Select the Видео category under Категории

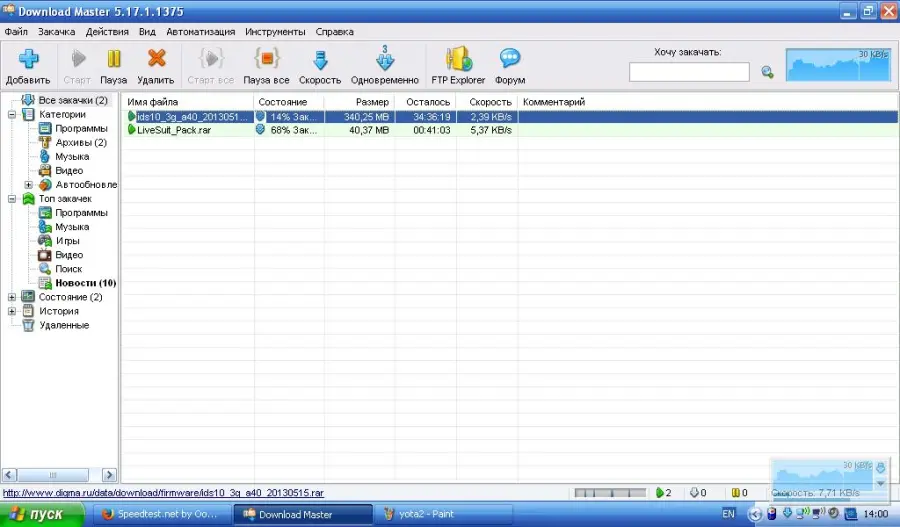[x=69, y=170]
